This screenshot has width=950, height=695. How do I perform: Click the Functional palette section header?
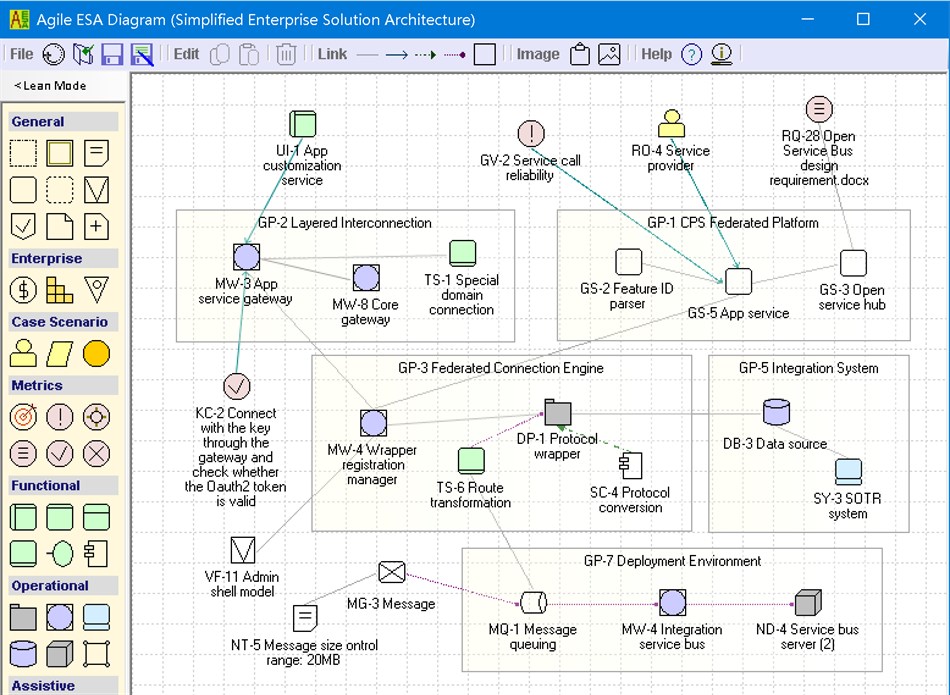pyautogui.click(x=63, y=486)
